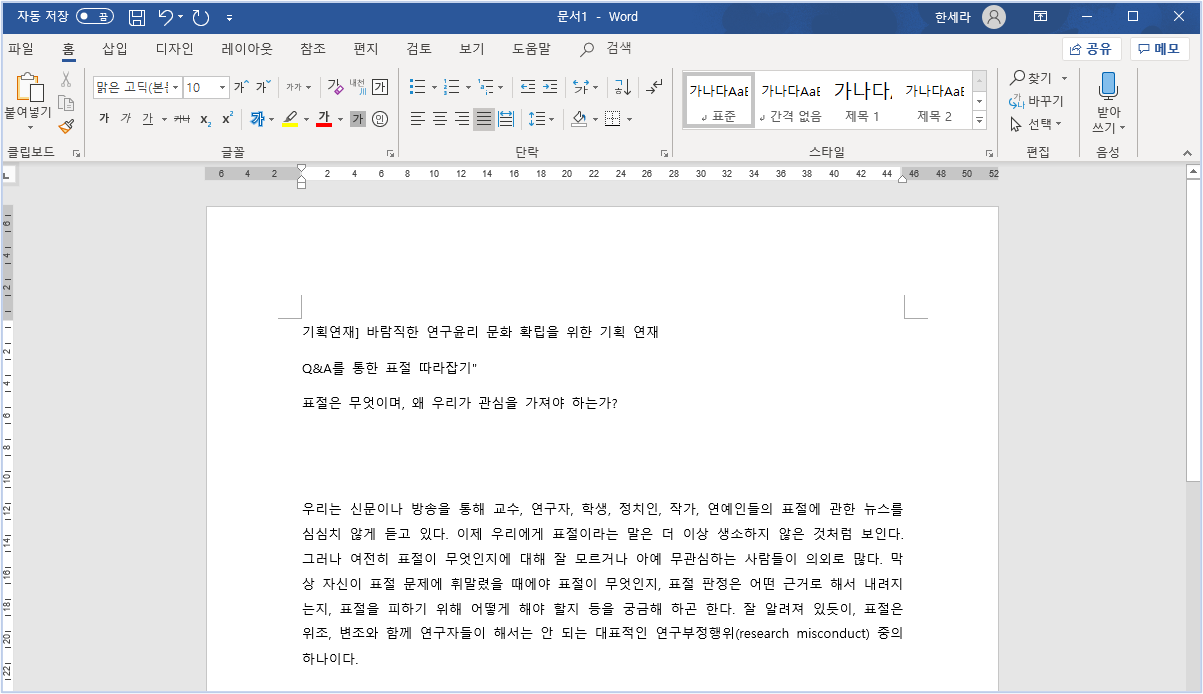Screen dimensions: 1203x694
Task: Click the 공유 (Share) button
Action: (1091, 49)
